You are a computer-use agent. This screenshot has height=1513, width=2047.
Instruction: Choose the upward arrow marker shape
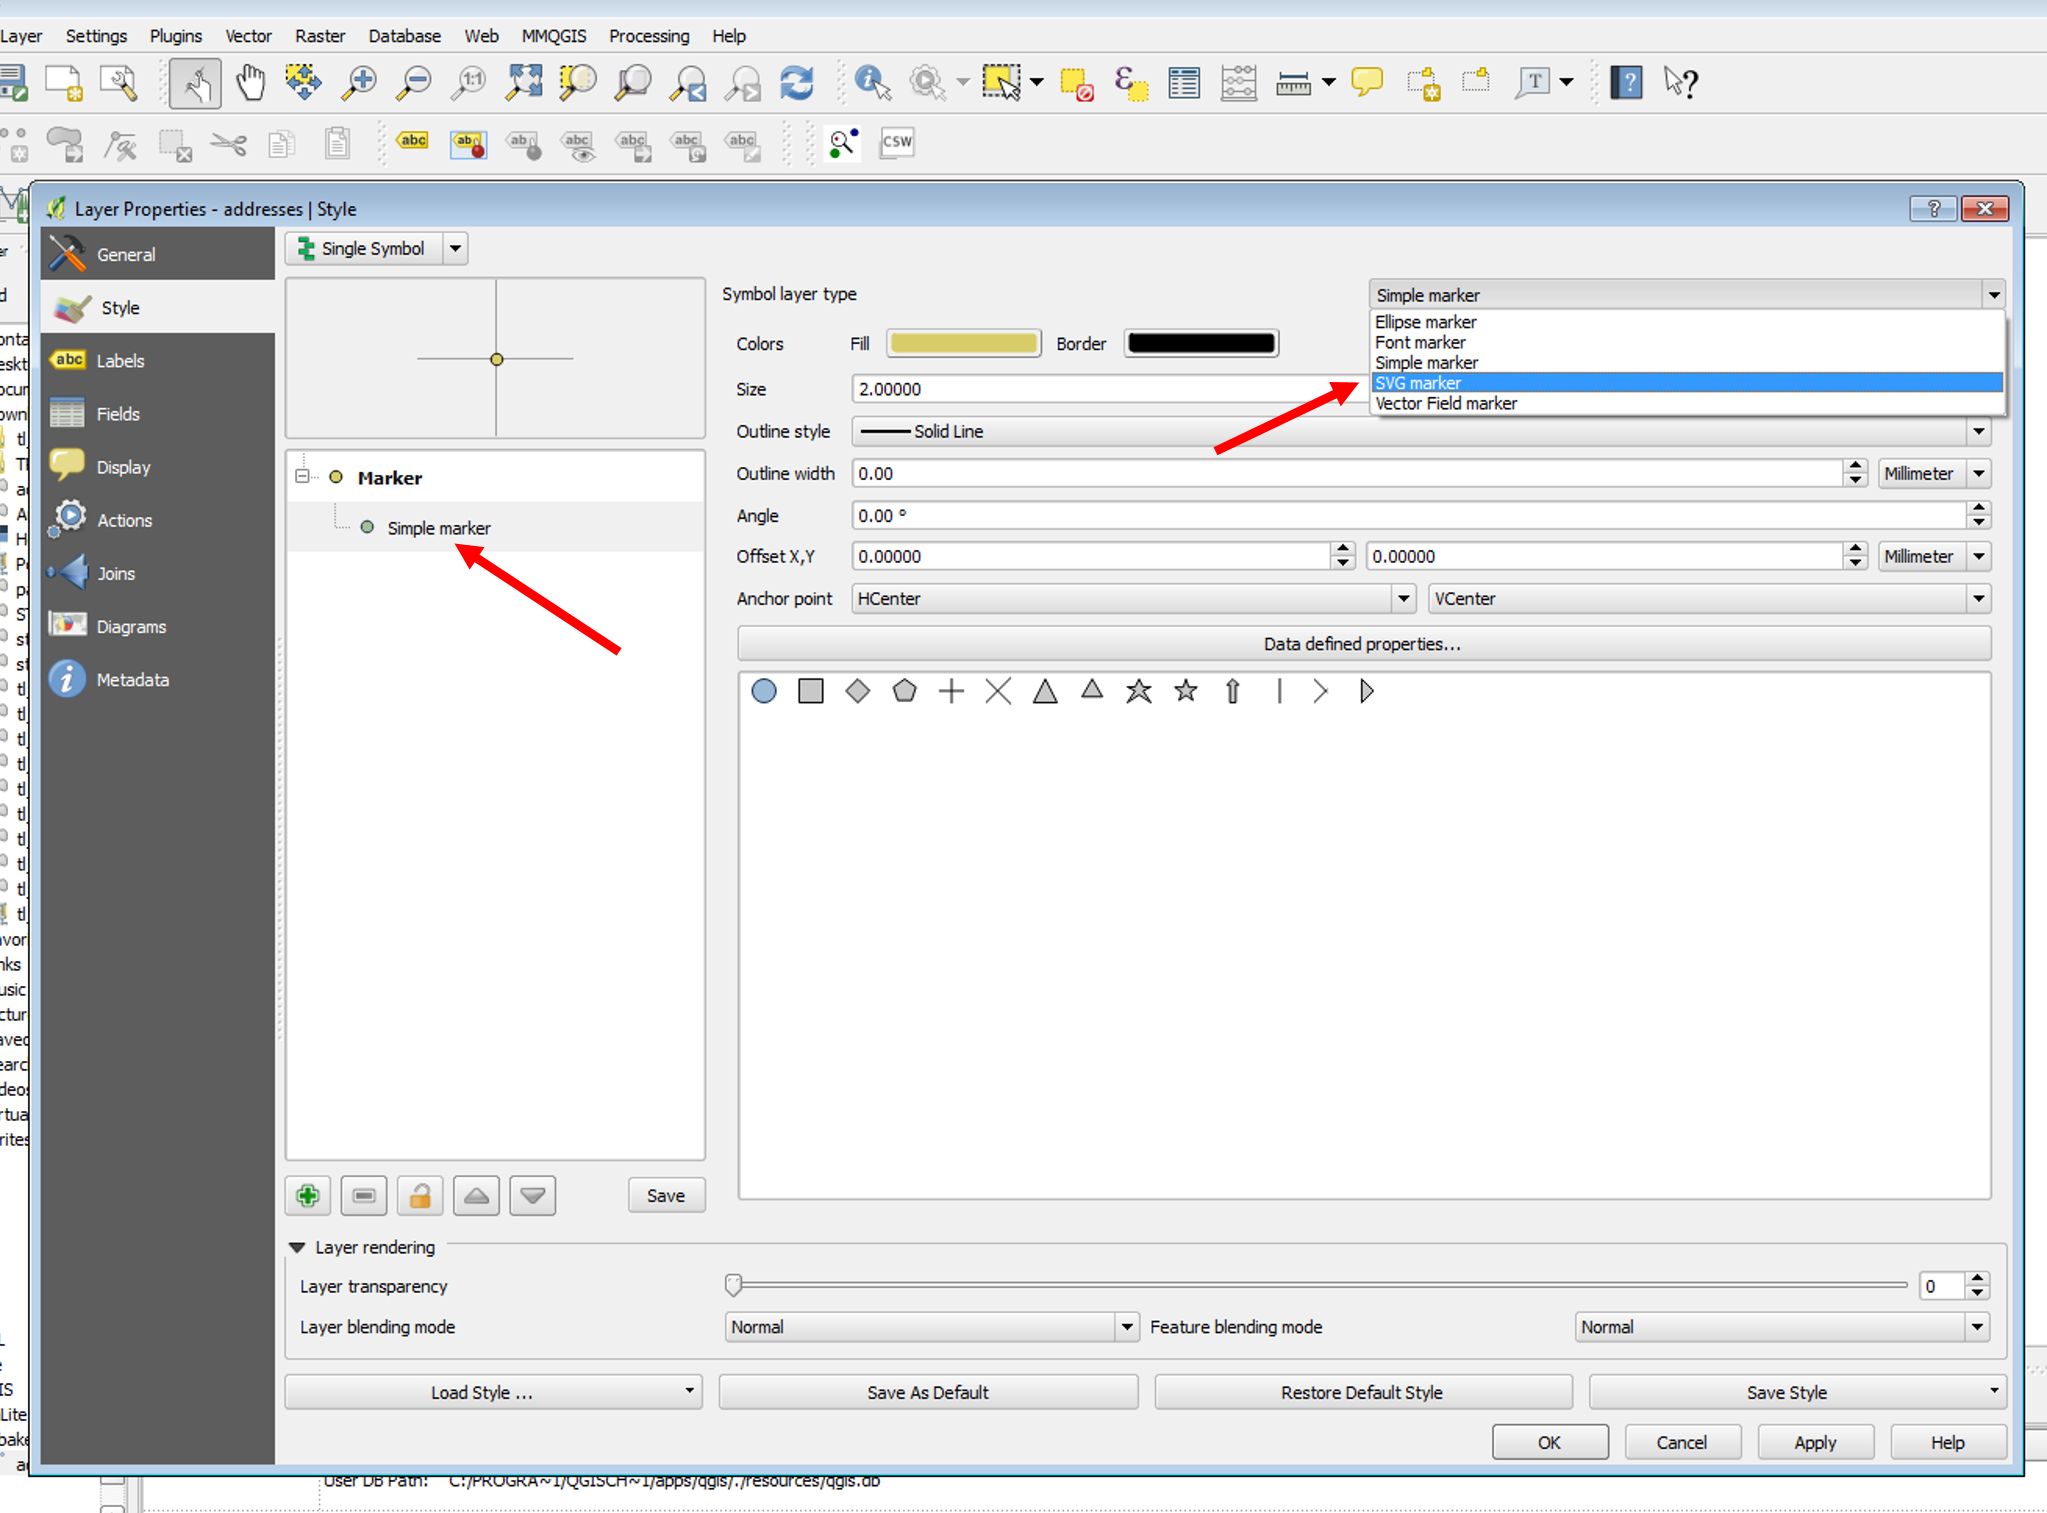coord(1233,691)
